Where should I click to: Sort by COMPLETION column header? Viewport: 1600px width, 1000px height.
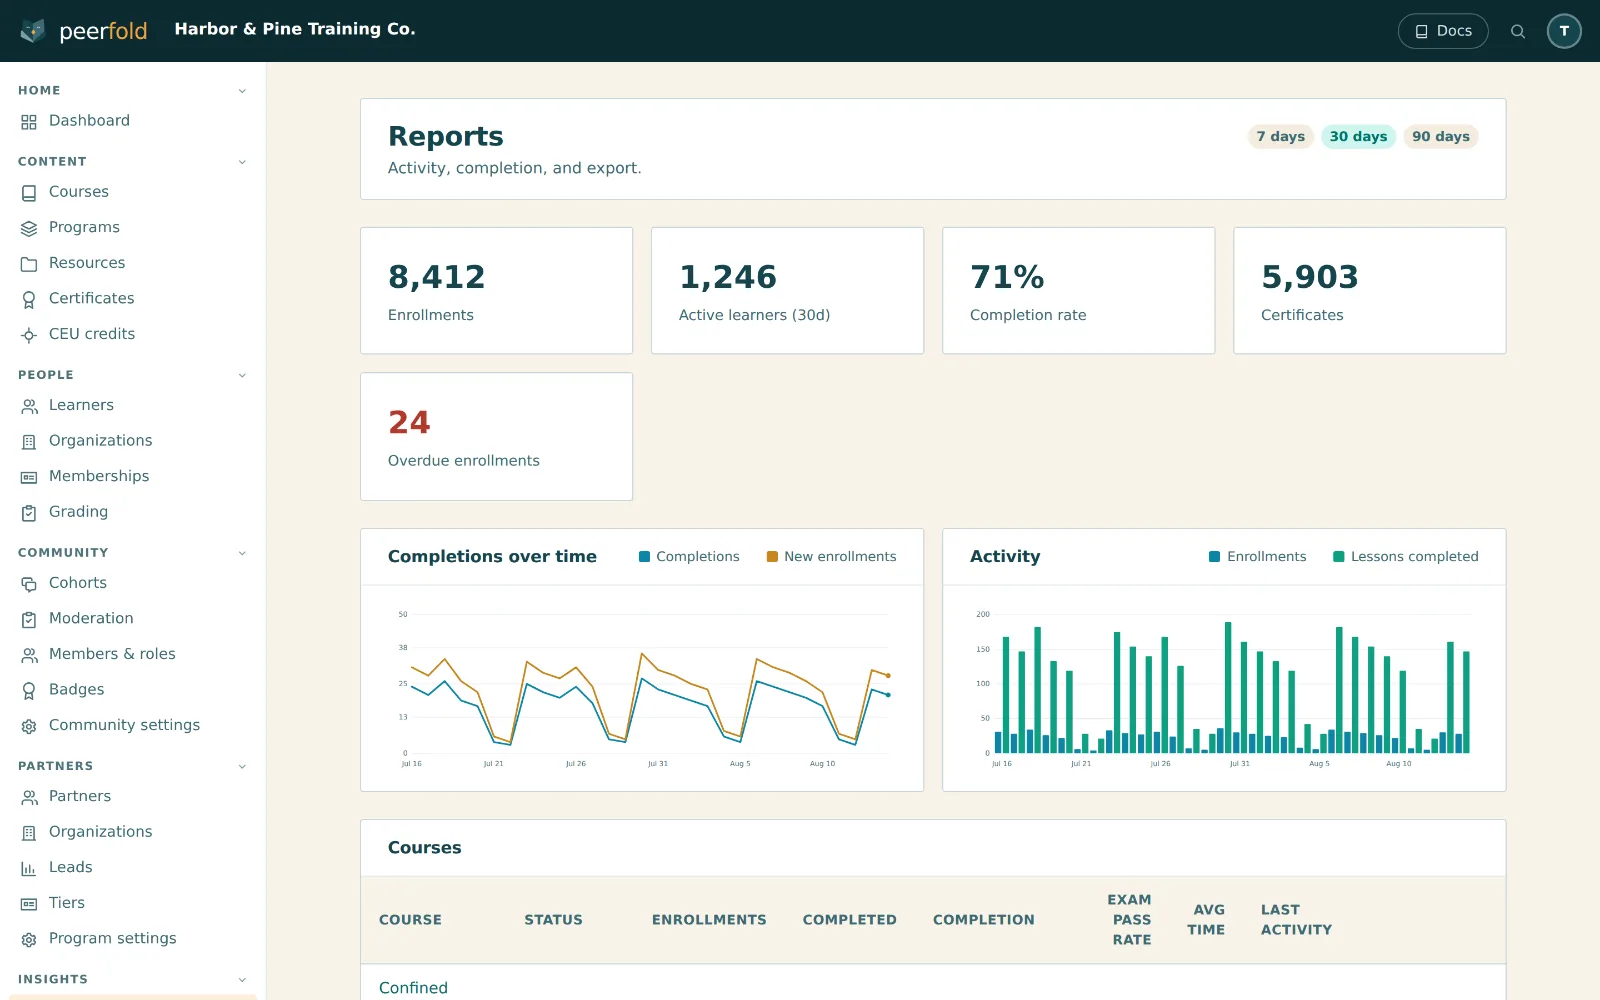(984, 920)
